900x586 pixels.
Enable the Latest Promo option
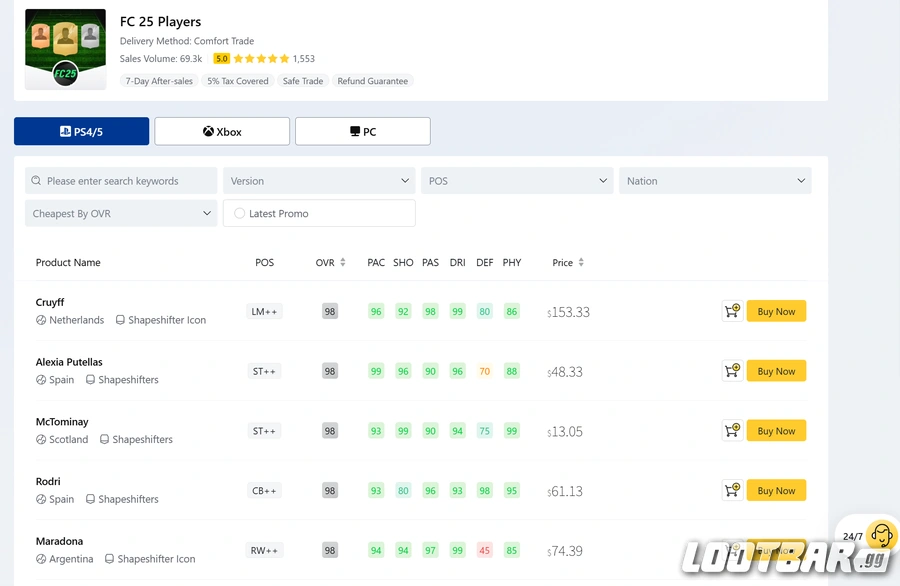[x=240, y=214]
